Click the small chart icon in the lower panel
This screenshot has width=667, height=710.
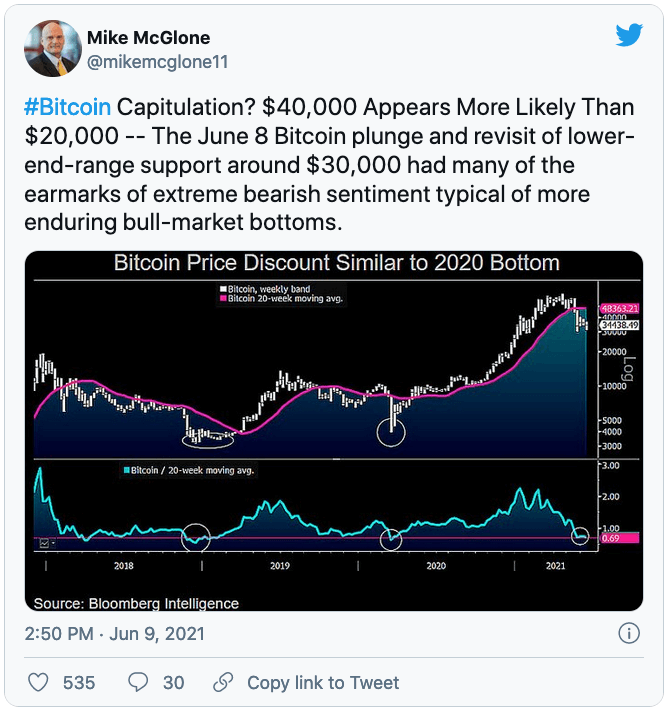(x=44, y=542)
